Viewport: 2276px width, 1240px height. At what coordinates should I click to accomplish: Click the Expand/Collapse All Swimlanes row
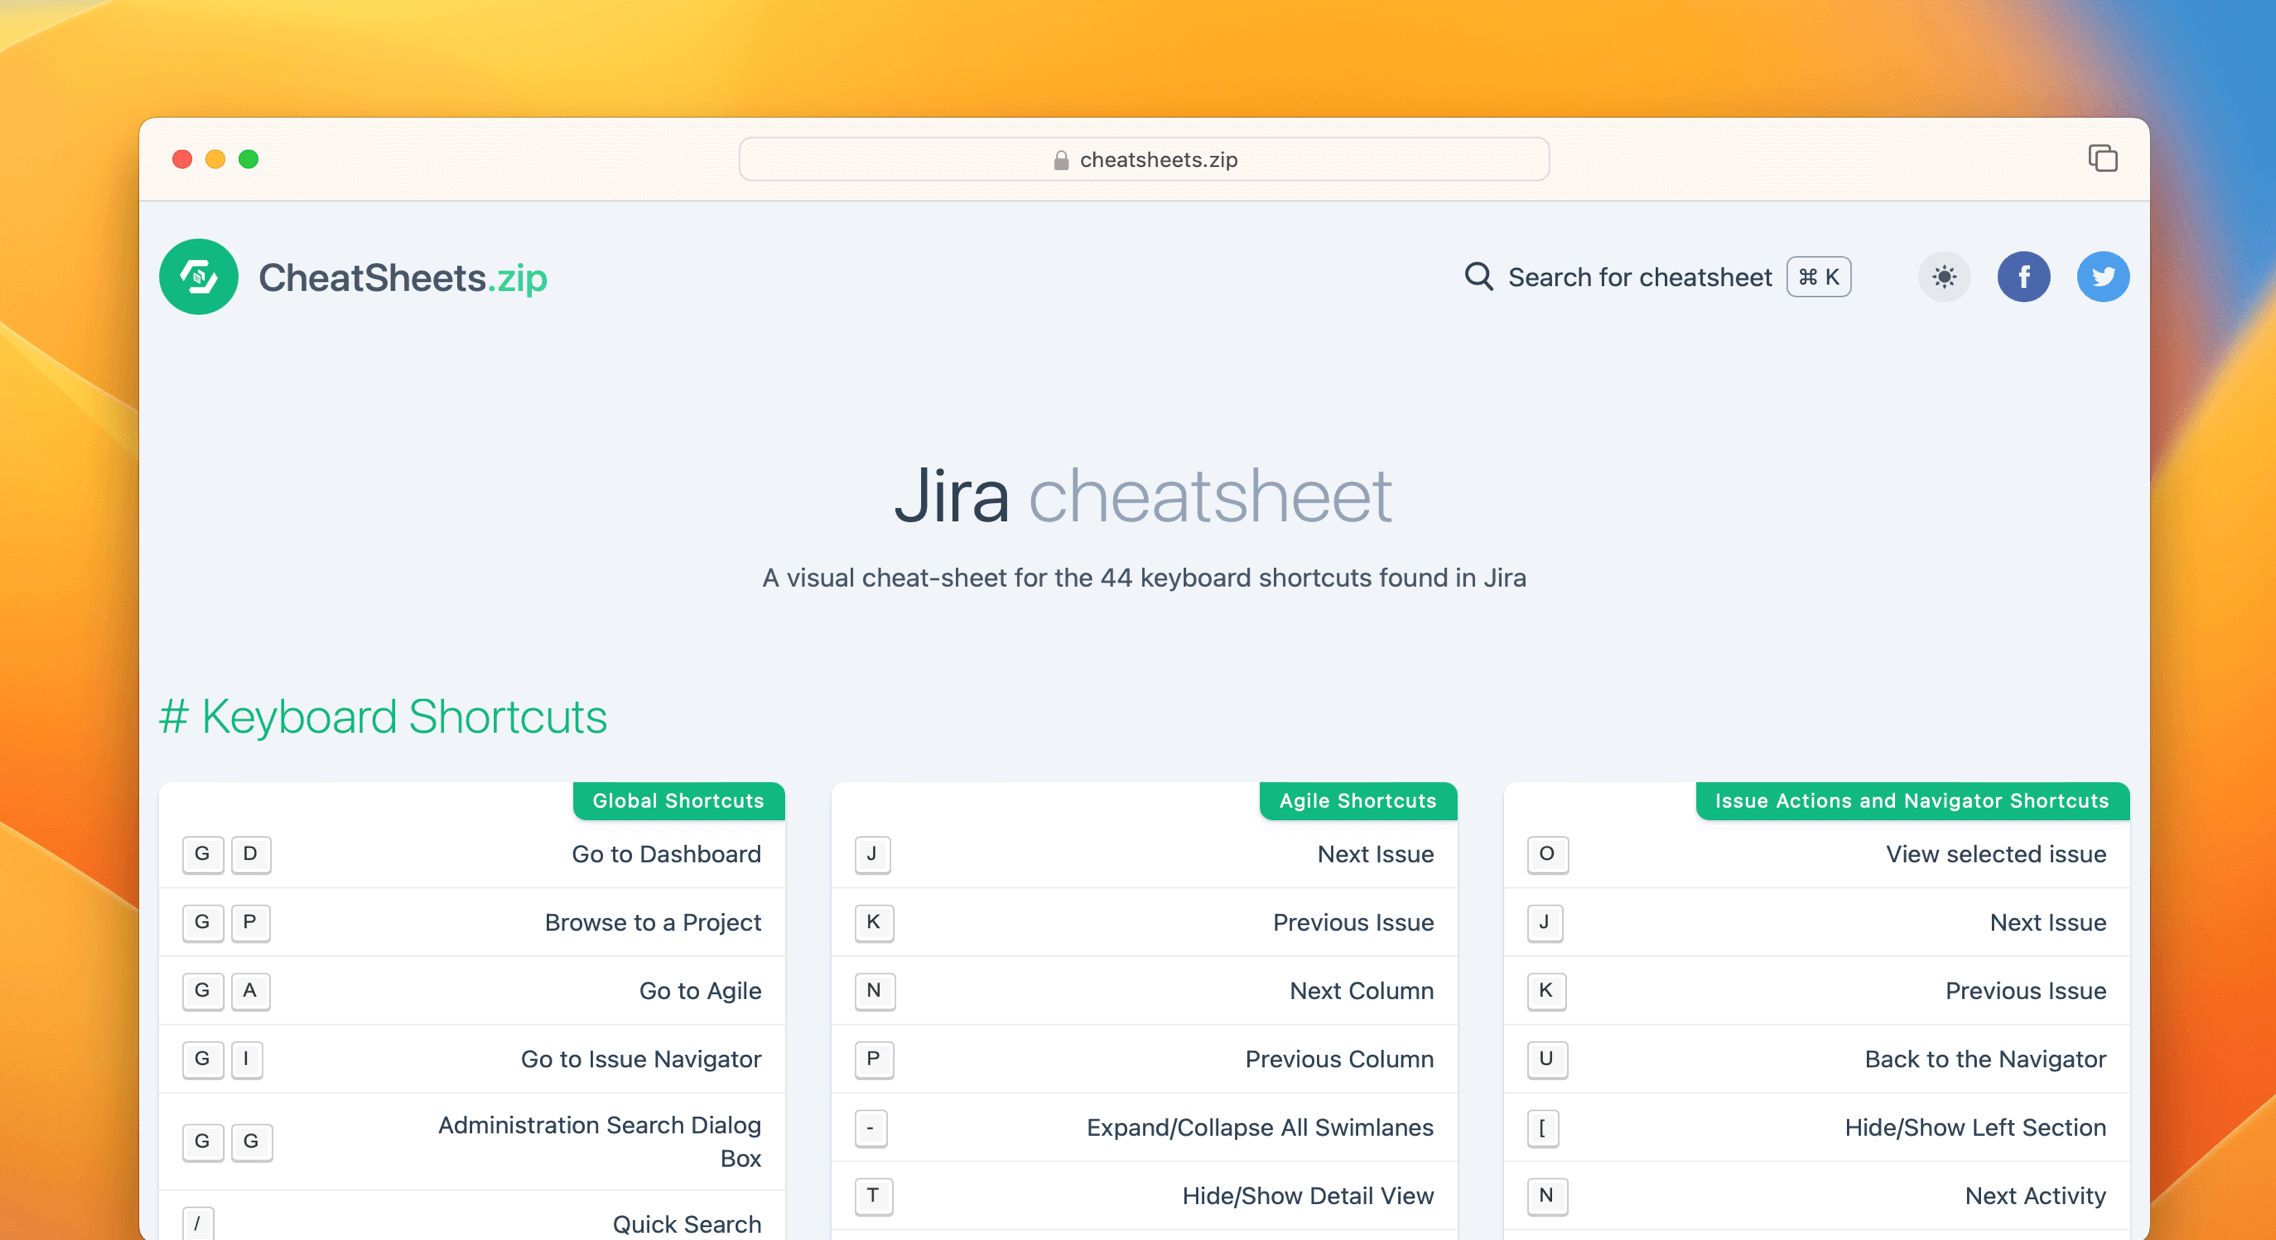(1259, 1127)
